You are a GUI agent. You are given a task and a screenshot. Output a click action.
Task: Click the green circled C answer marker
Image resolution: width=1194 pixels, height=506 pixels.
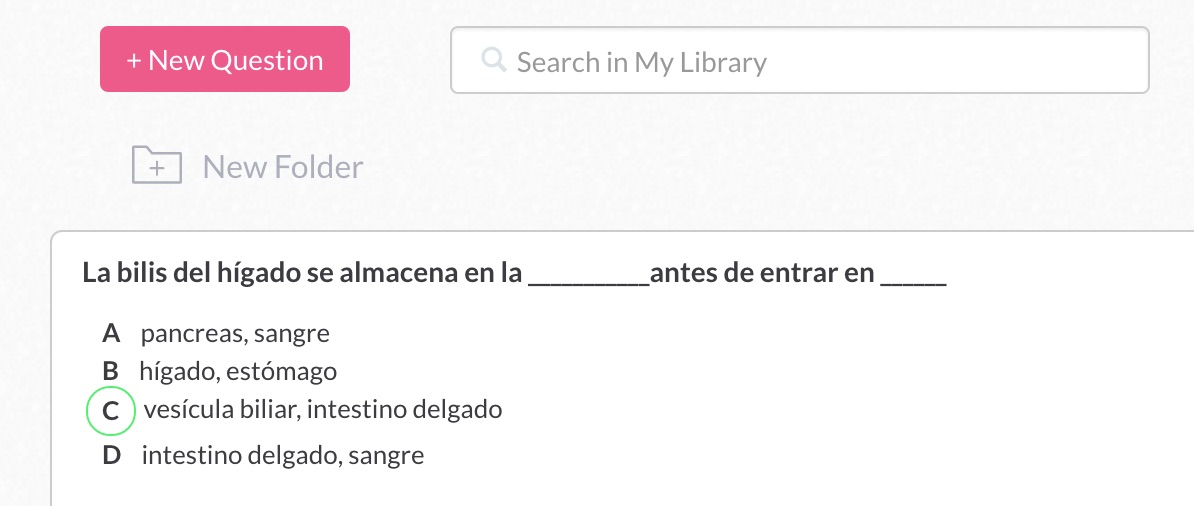pos(110,411)
